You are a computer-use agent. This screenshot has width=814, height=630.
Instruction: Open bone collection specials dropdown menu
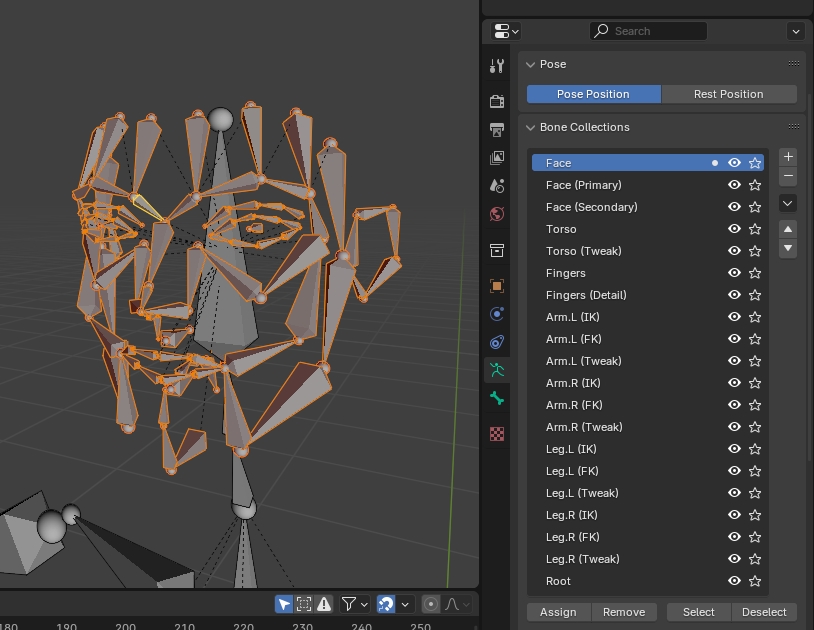788,203
